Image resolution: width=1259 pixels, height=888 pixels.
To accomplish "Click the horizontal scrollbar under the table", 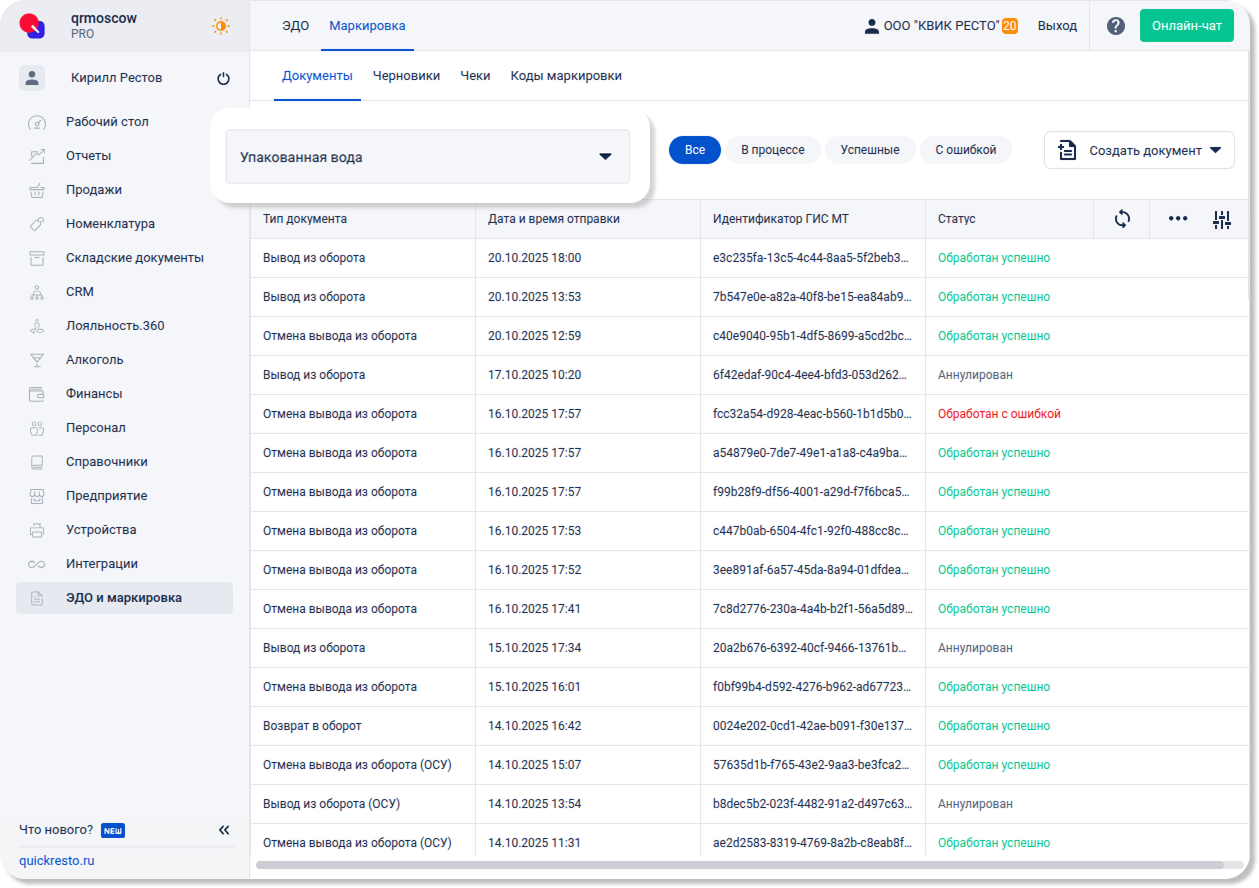I will [x=740, y=864].
